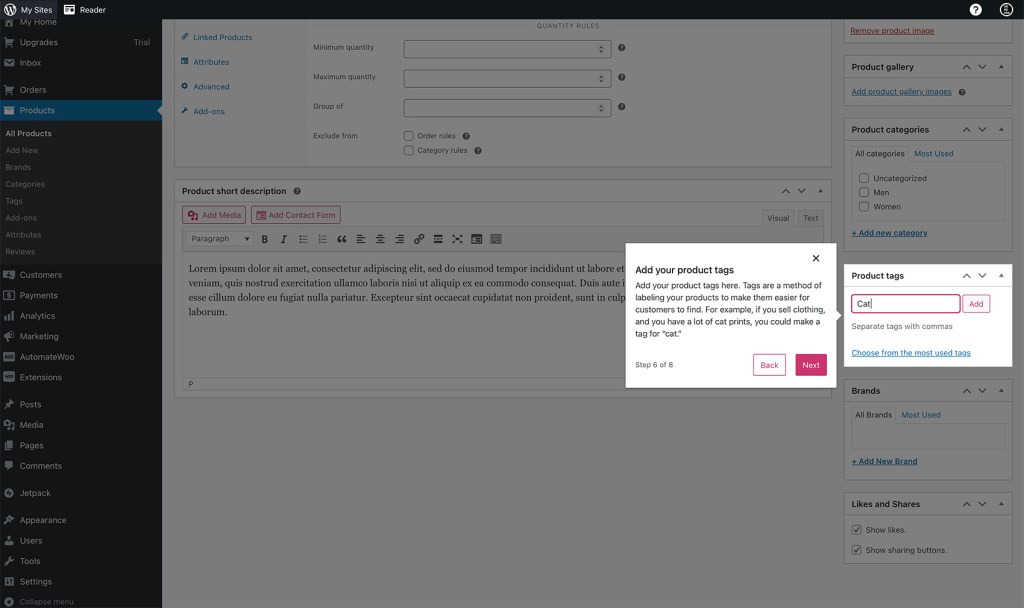Enable the Category rules checkbox
This screenshot has width=1024, height=608.
coord(409,150)
